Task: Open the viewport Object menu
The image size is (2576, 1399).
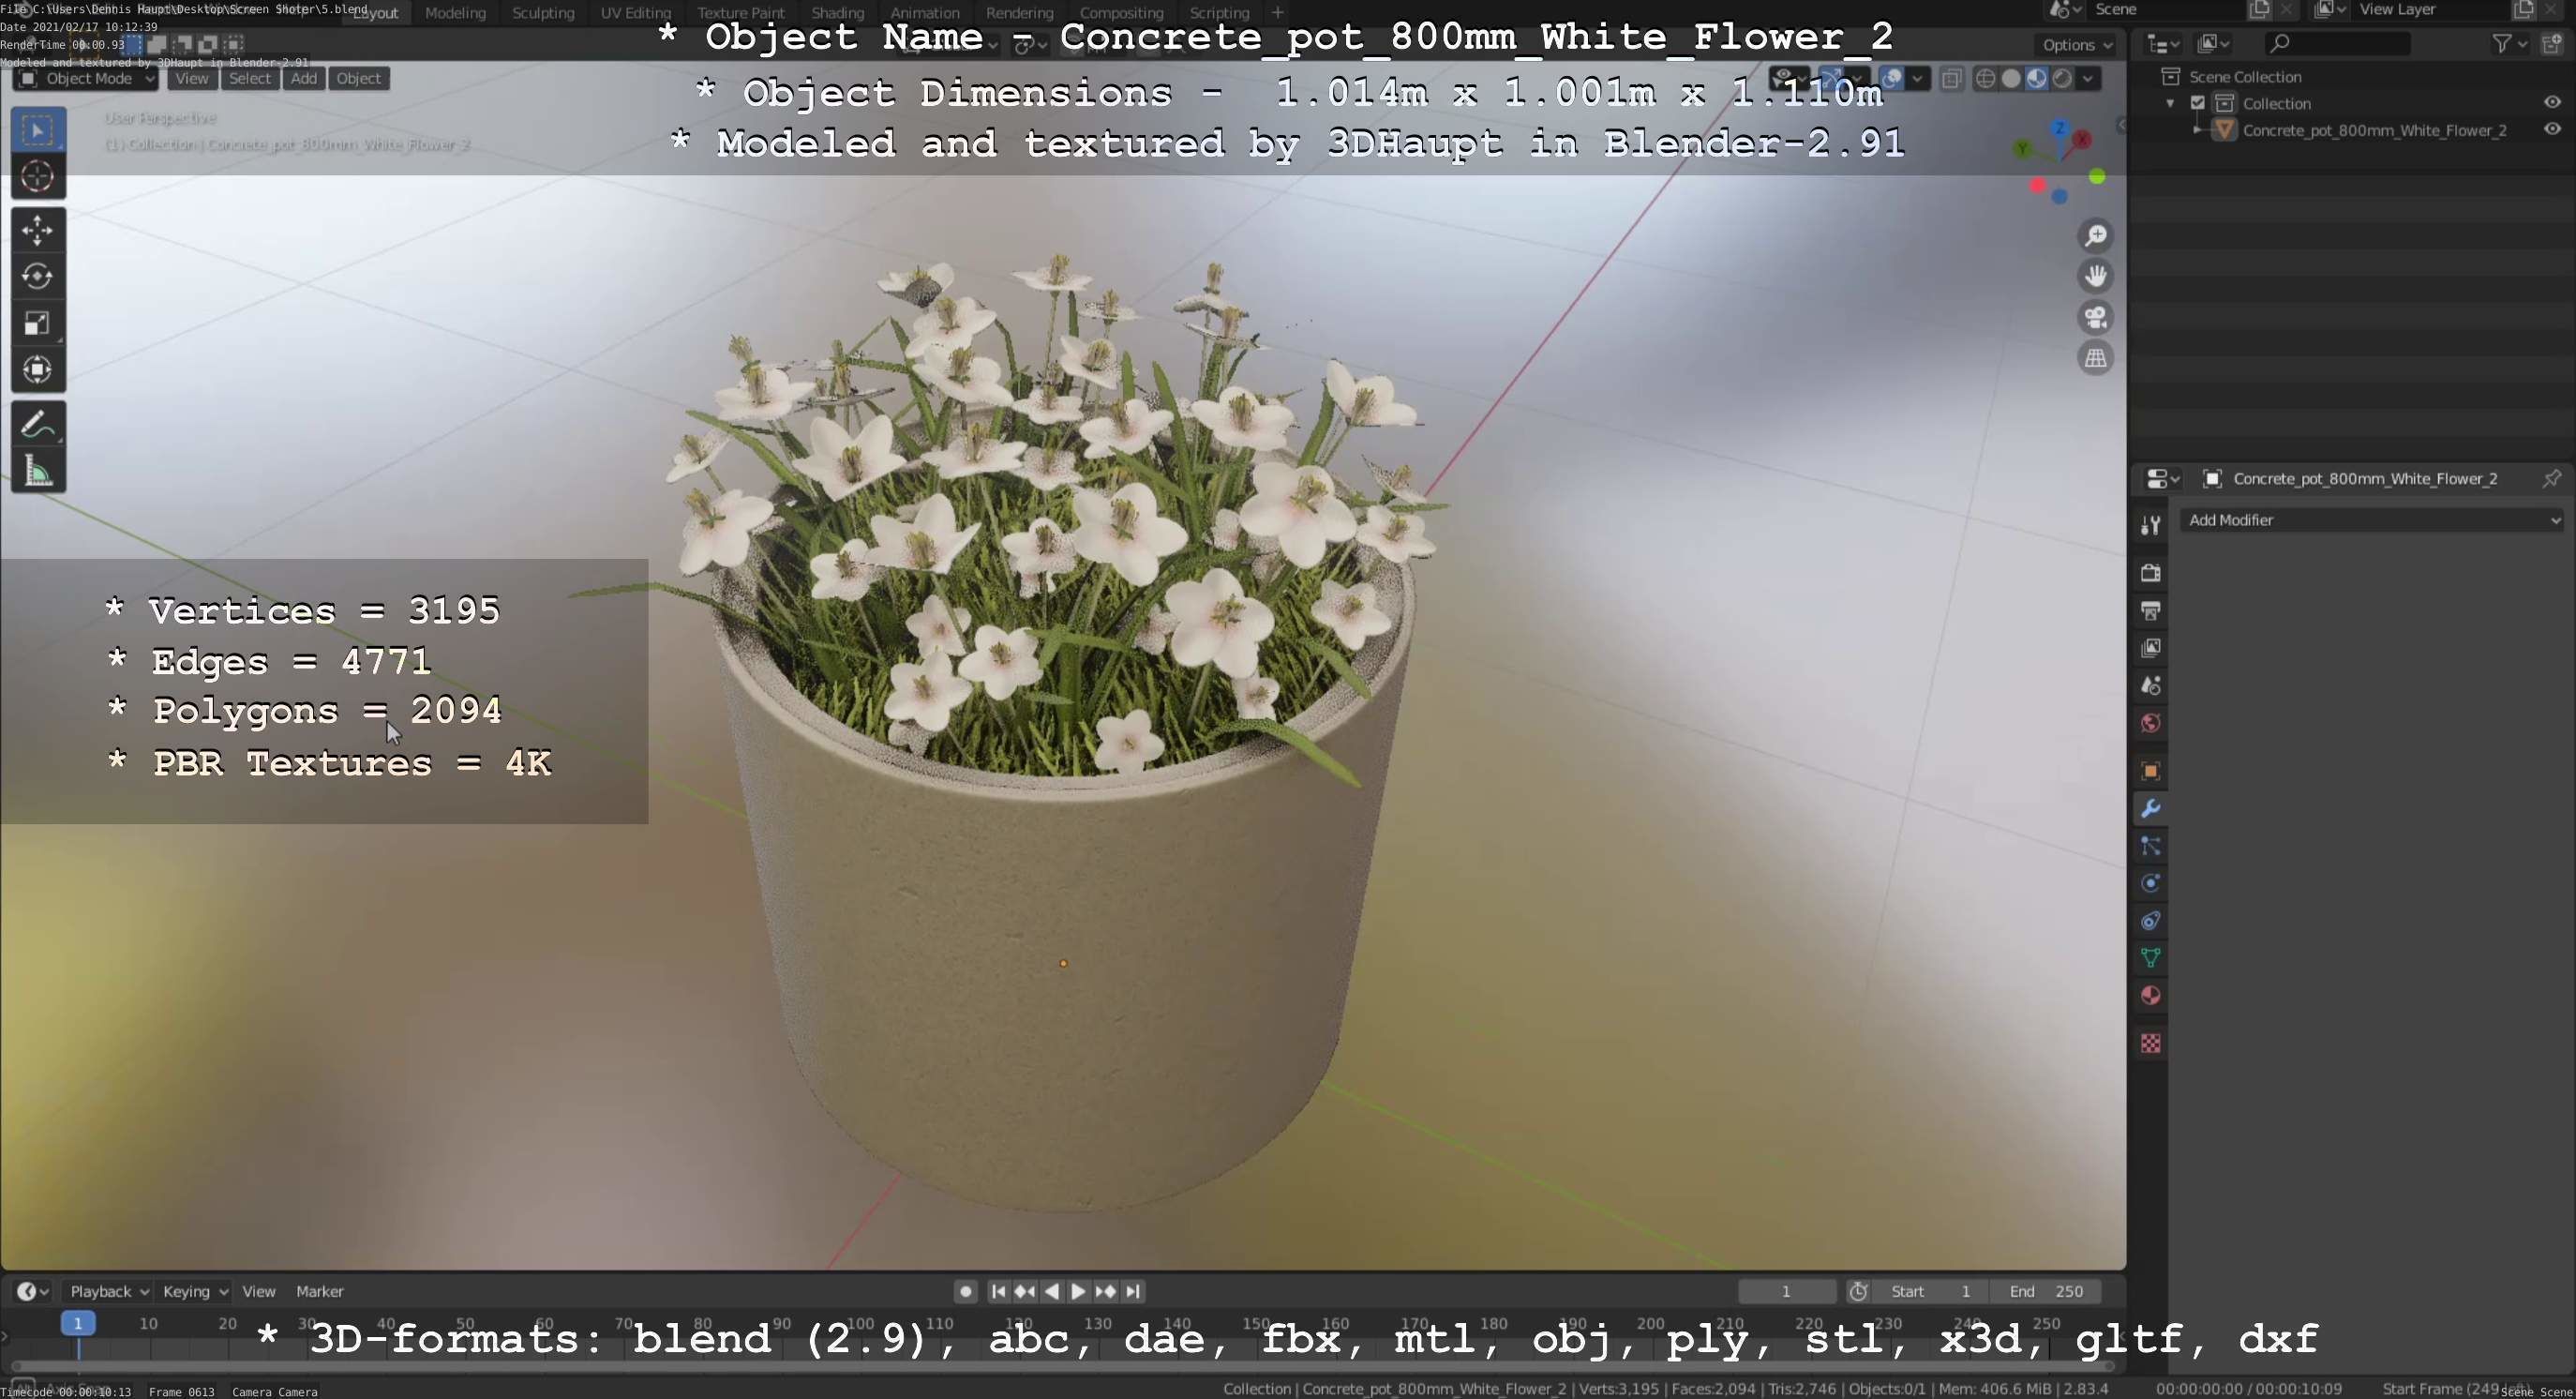Action: (358, 79)
